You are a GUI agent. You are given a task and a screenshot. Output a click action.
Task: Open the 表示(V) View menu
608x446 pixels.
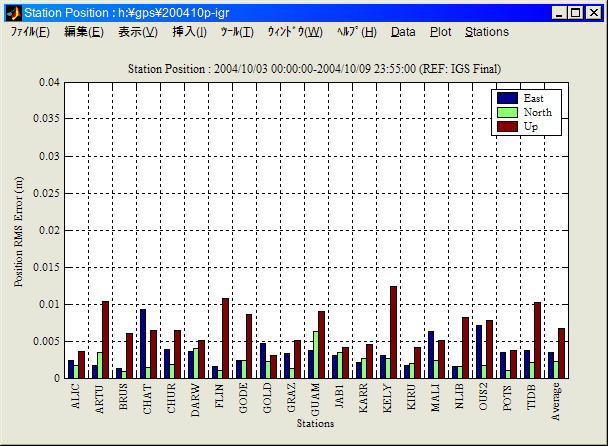coord(137,32)
